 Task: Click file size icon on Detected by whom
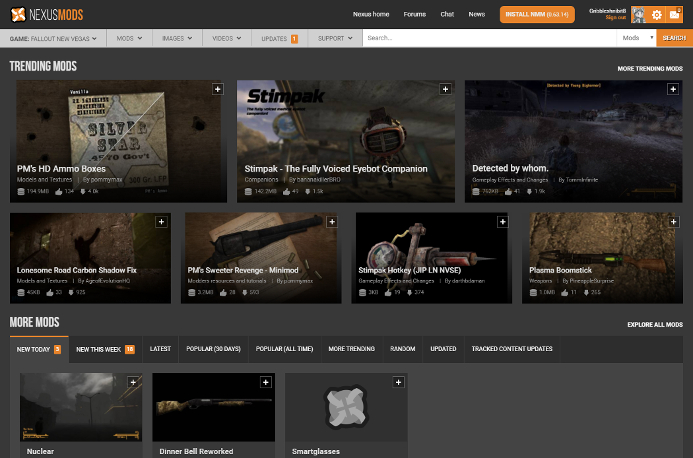coord(476,191)
